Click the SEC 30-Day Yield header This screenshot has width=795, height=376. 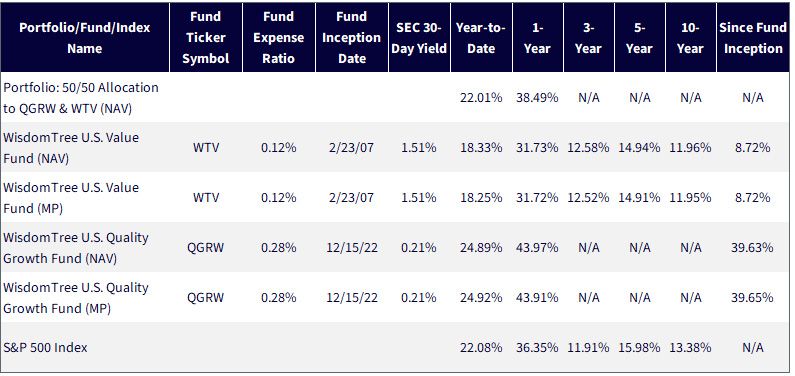(x=419, y=37)
